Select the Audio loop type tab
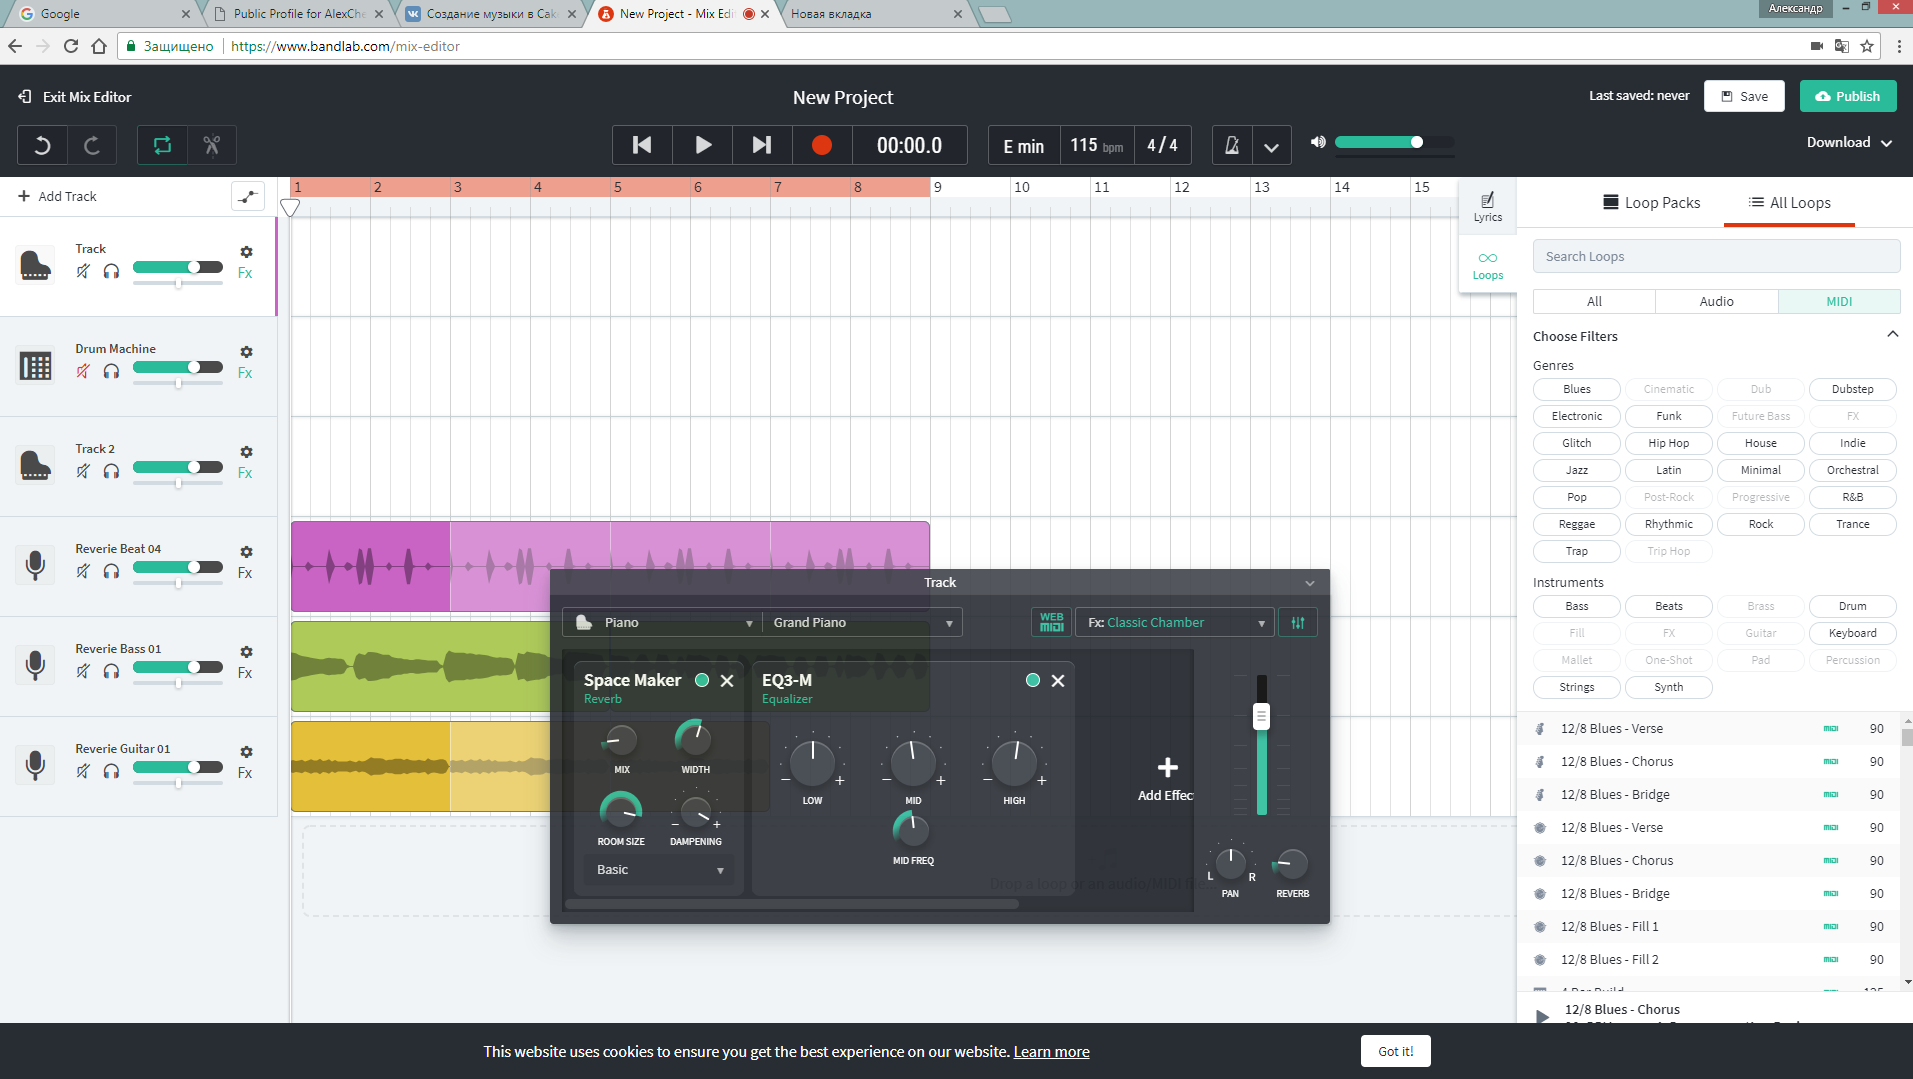Viewport: 1913px width, 1079px height. pos(1716,301)
